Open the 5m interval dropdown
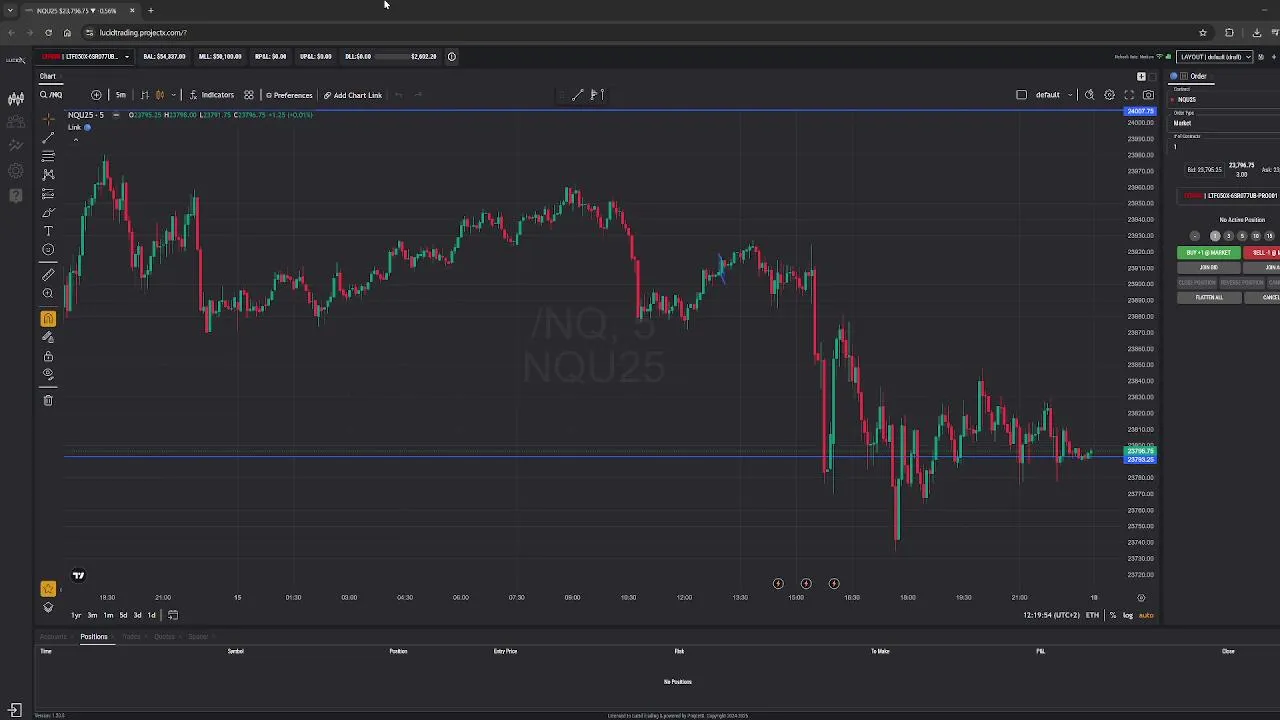The height and width of the screenshot is (720, 1280). (x=121, y=95)
